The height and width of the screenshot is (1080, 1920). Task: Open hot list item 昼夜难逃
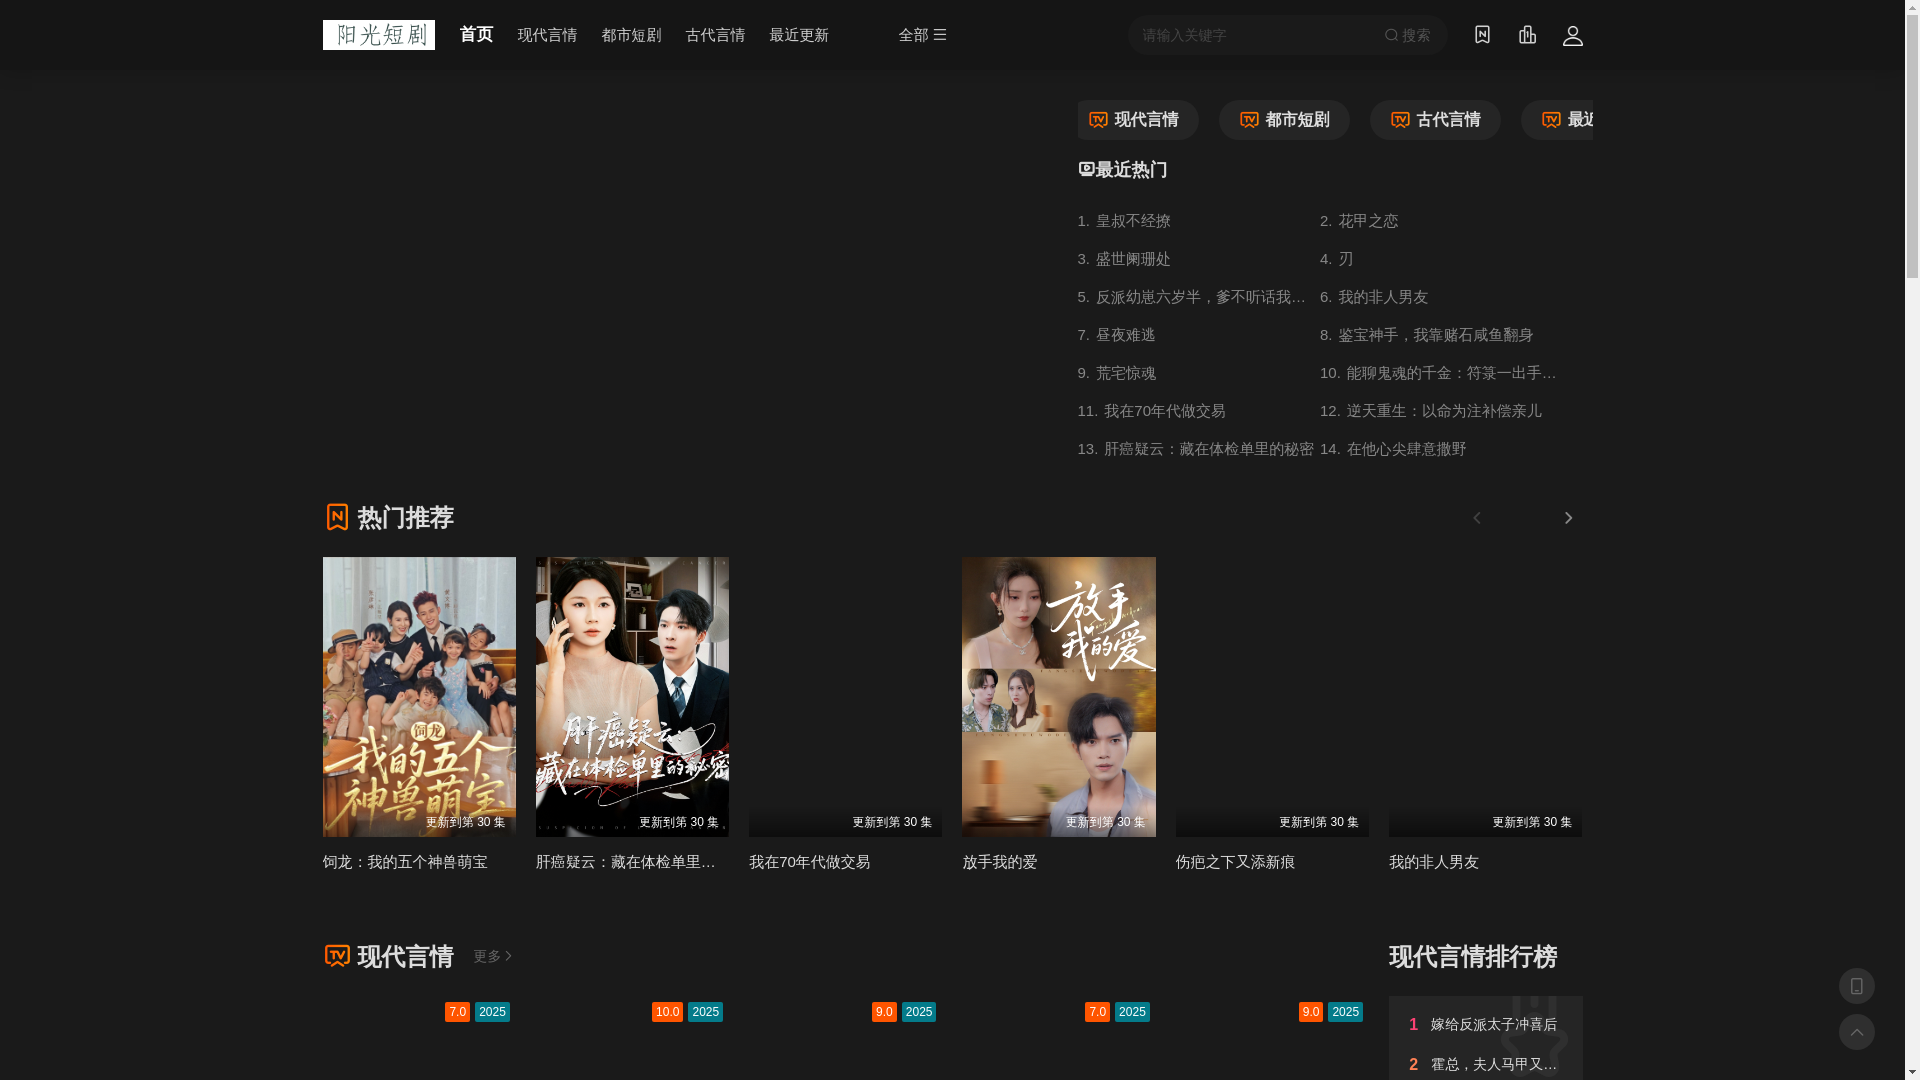(1117, 335)
